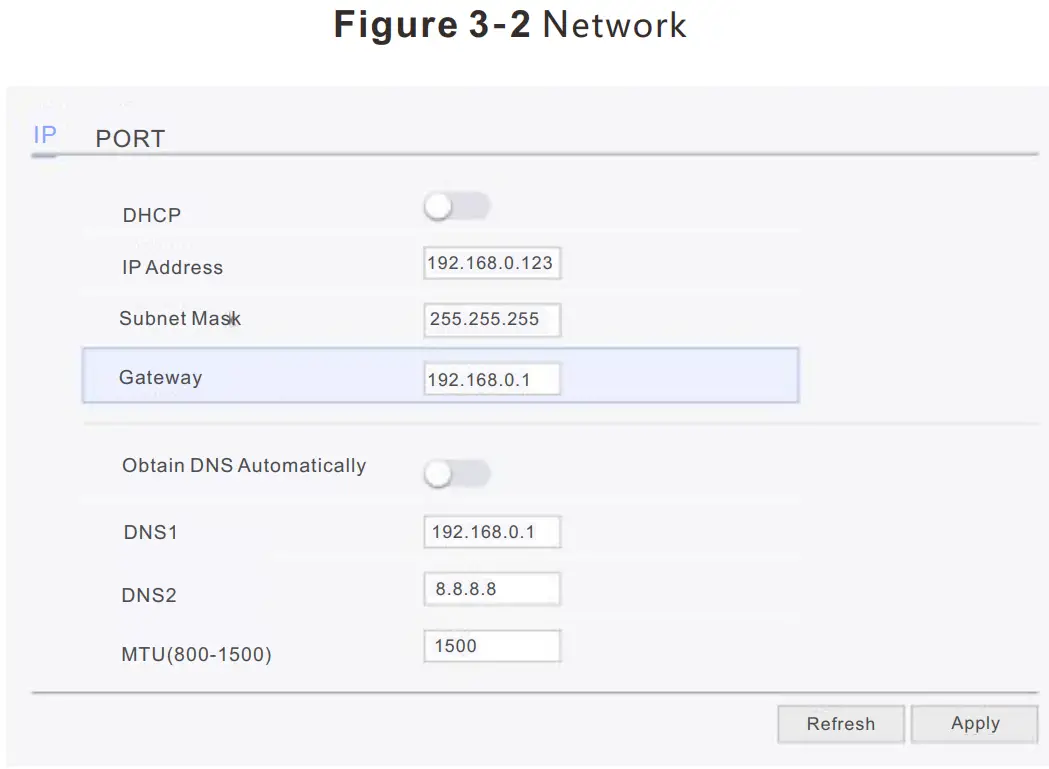Click the Subnet Mask label text

tap(180, 319)
